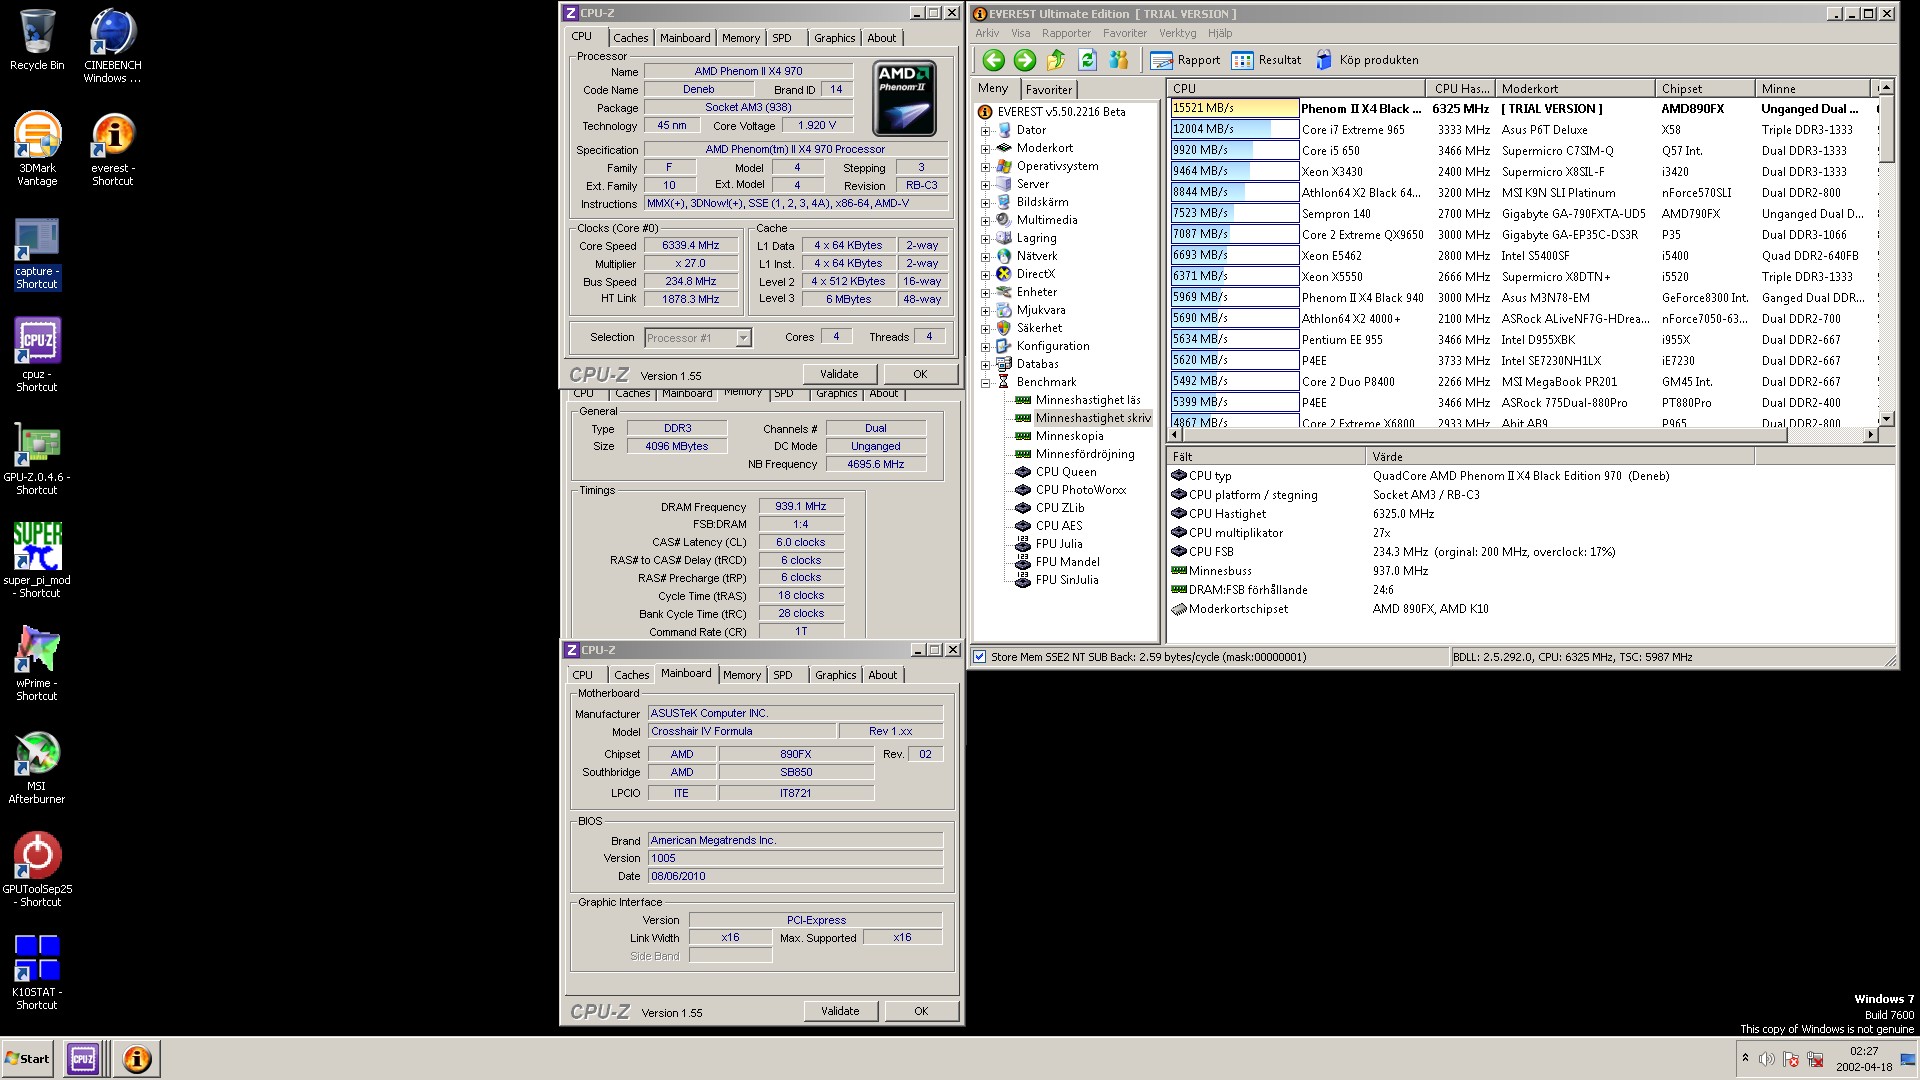Image resolution: width=1920 pixels, height=1080 pixels.
Task: Switch to the Caches tab in top CPU-Z
Action: point(630,38)
